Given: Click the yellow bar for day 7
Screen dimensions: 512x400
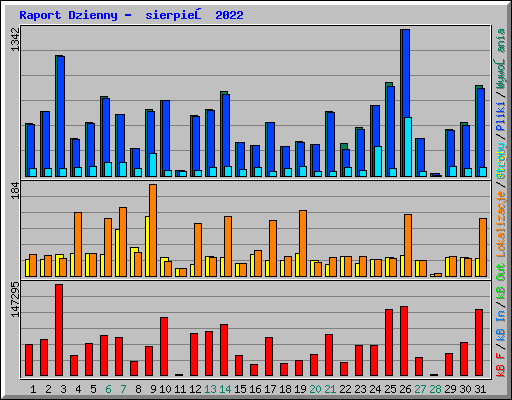Looking at the screenshot, I should pyautogui.click(x=117, y=253).
